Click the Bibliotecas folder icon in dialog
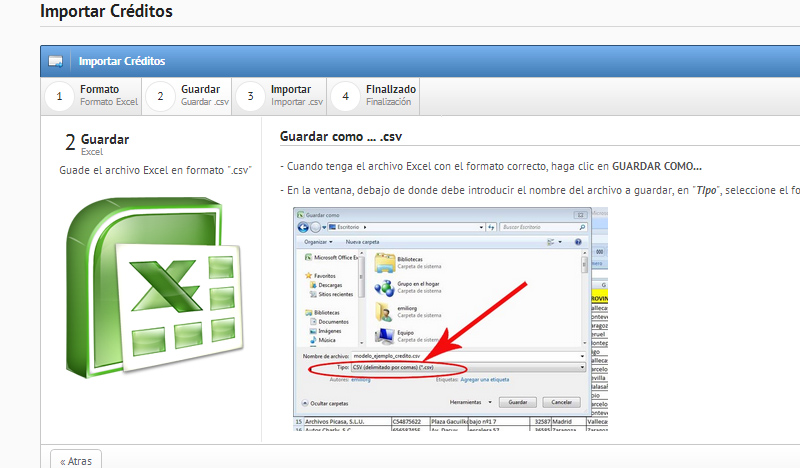 click(x=384, y=263)
